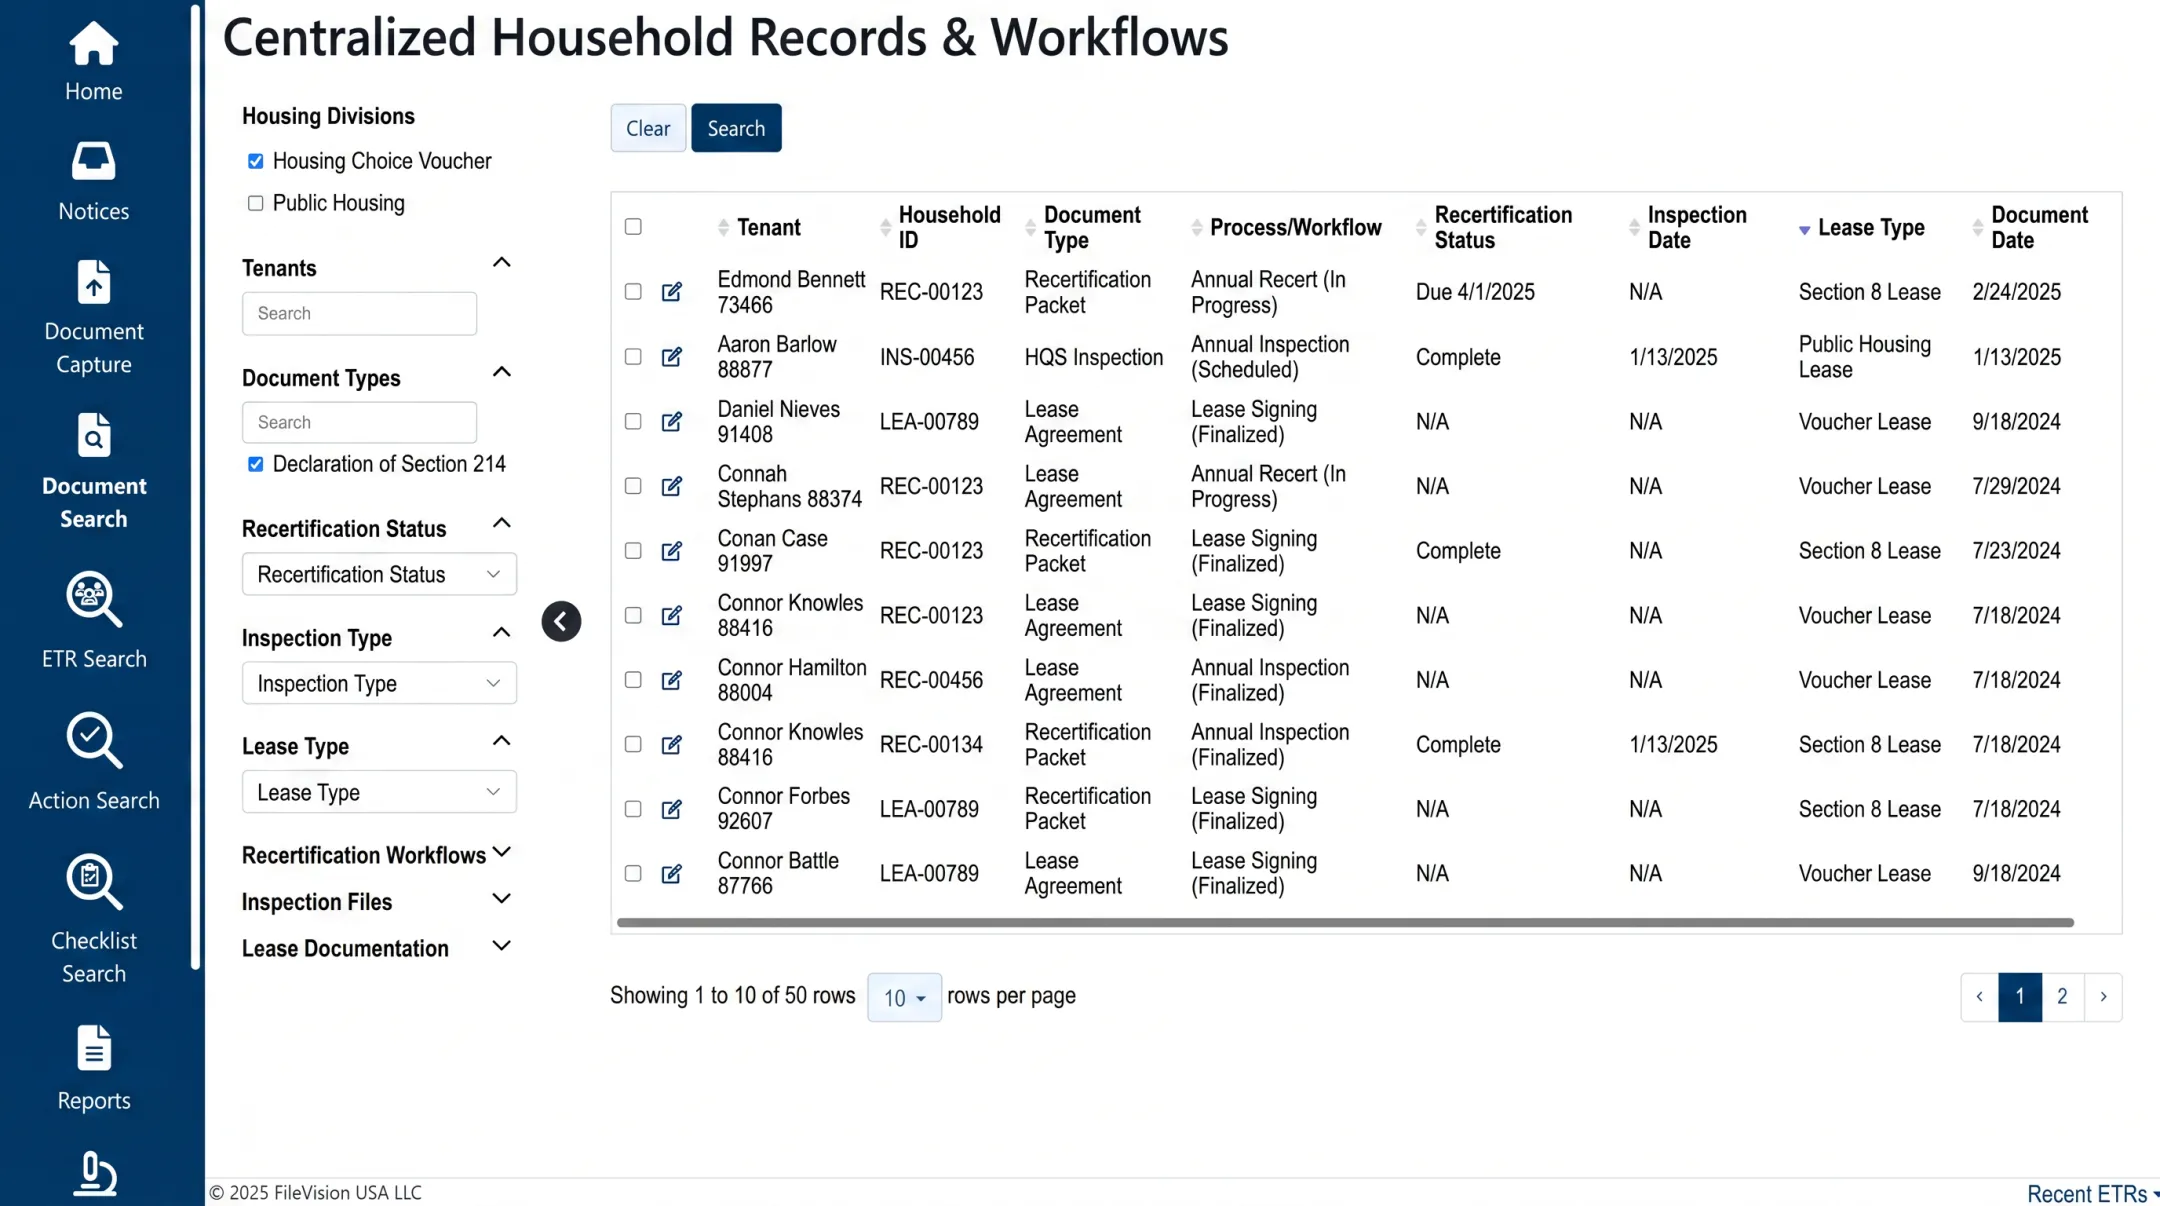Sort by Inspection Date column header
2160x1206 pixels.
click(x=1696, y=228)
